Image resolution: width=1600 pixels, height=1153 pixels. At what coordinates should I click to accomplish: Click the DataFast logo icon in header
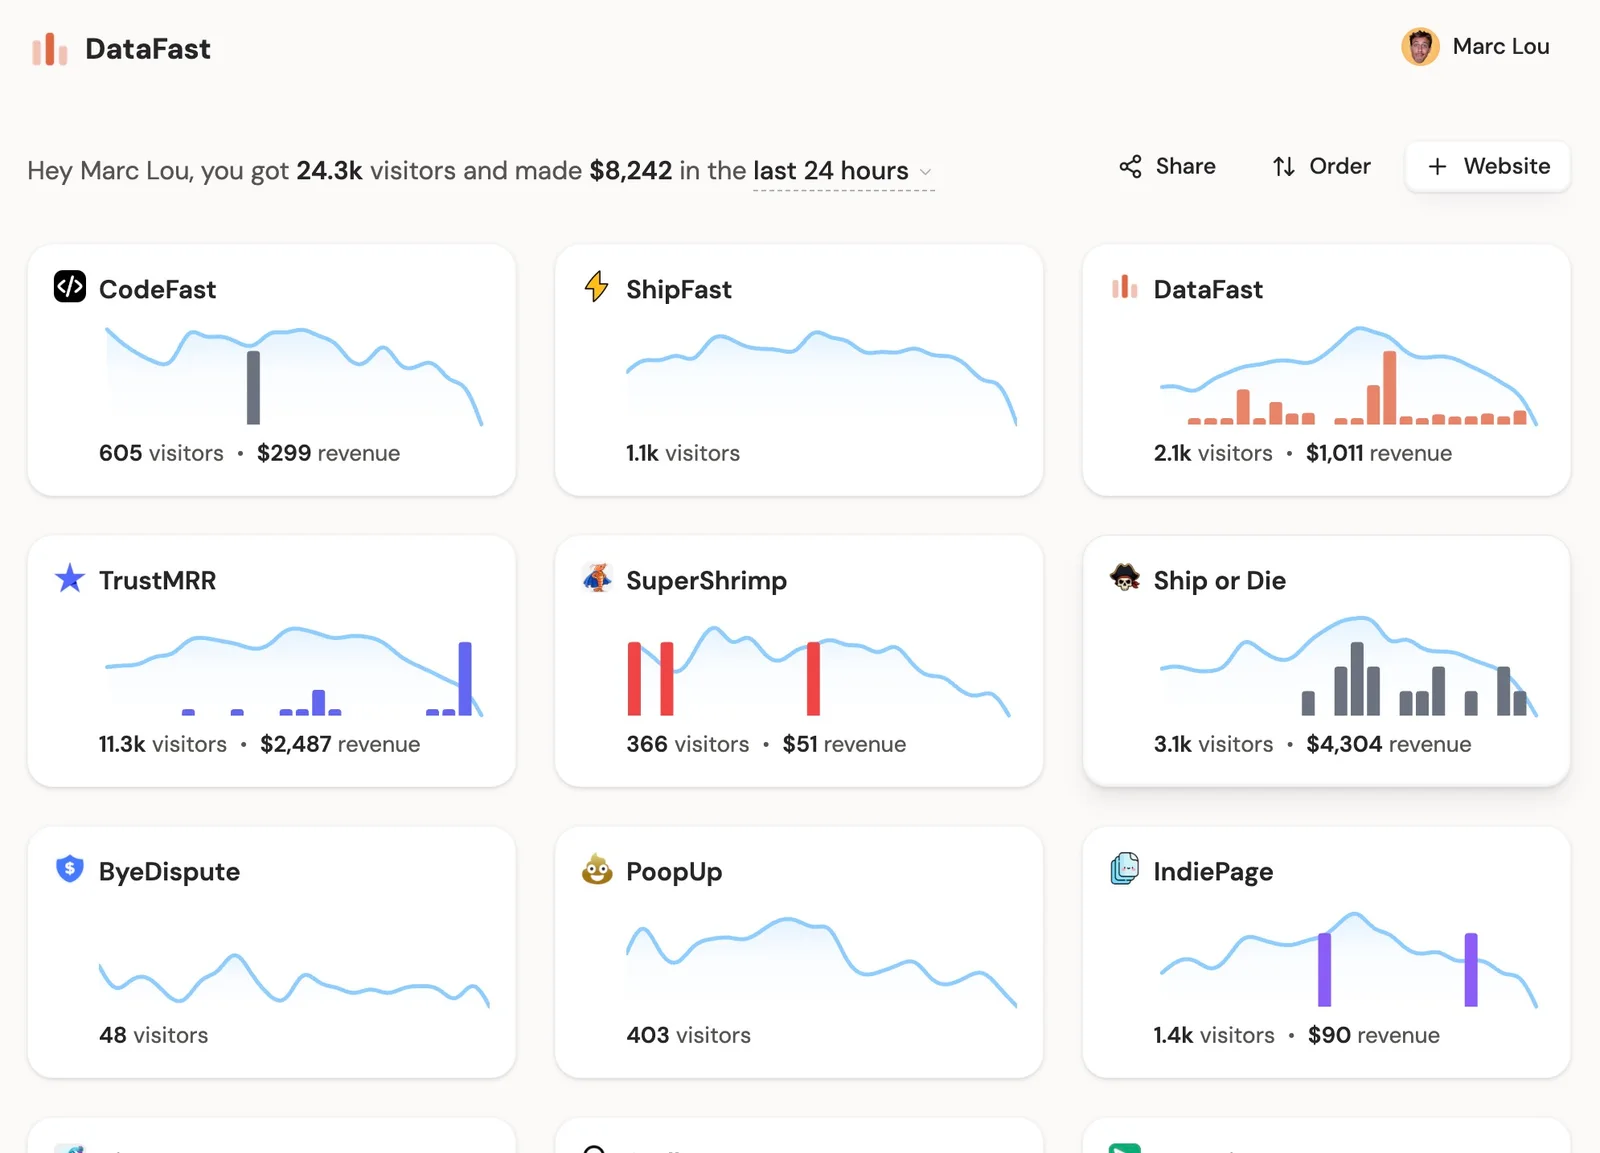coord(49,49)
